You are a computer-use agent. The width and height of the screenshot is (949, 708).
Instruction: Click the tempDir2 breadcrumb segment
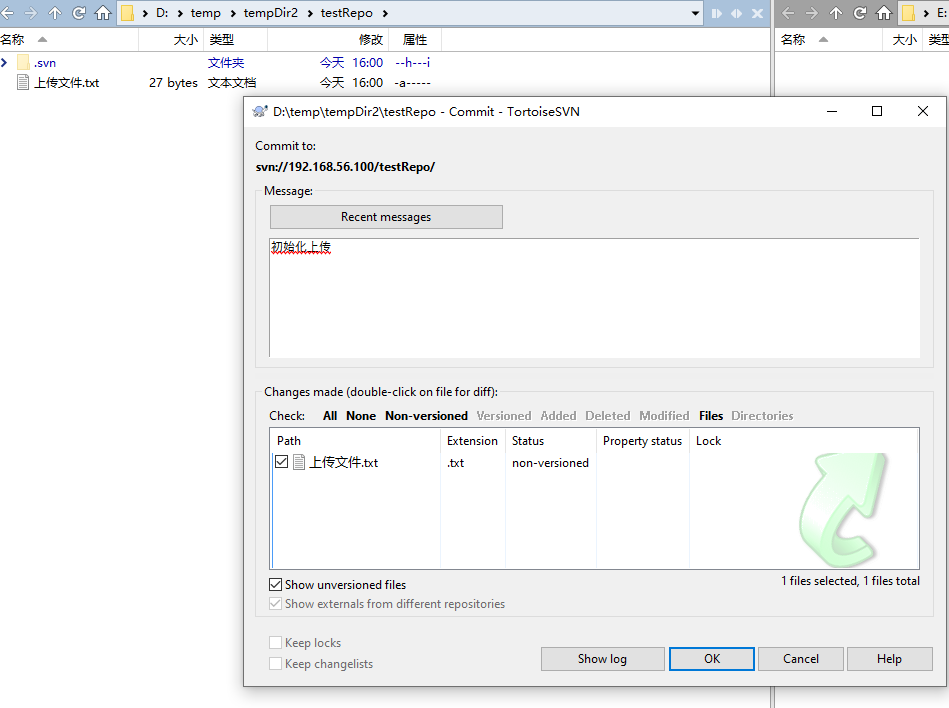click(271, 13)
